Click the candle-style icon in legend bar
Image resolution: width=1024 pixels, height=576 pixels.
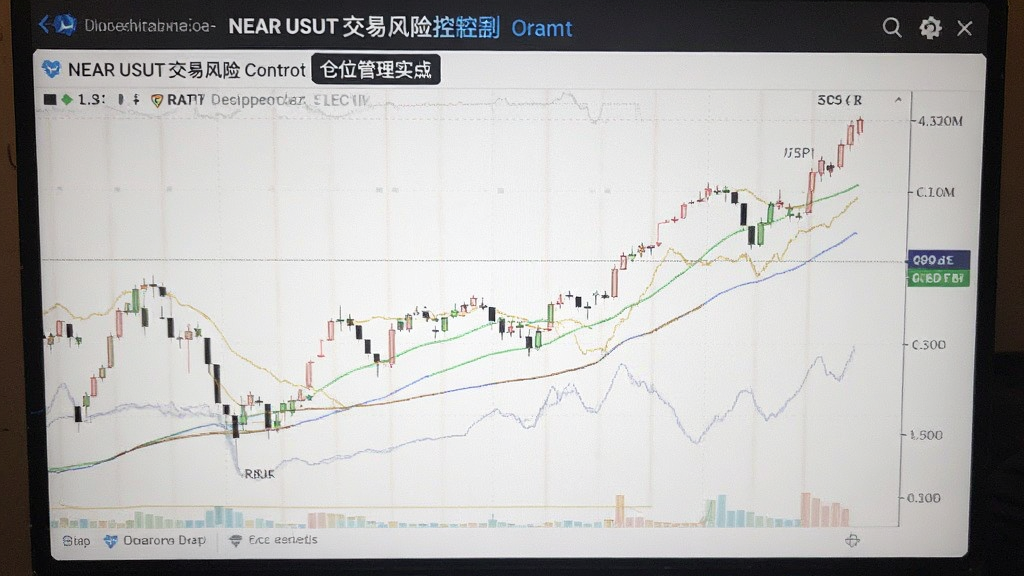pyautogui.click(x=121, y=99)
